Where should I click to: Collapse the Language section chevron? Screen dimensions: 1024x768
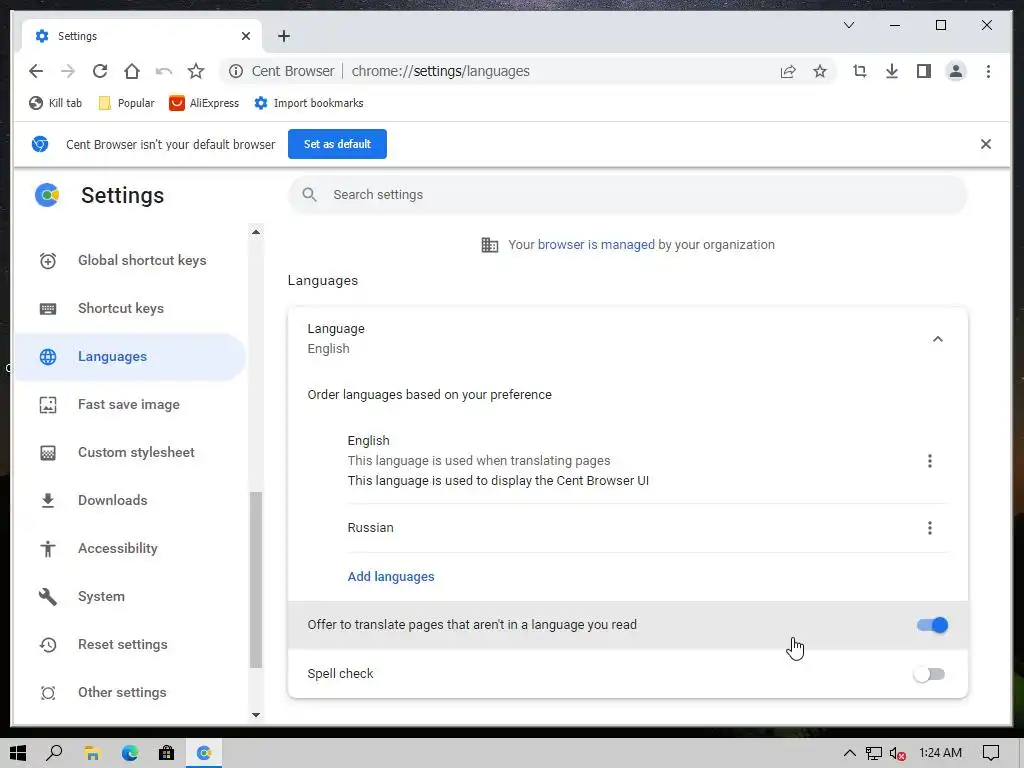click(938, 339)
